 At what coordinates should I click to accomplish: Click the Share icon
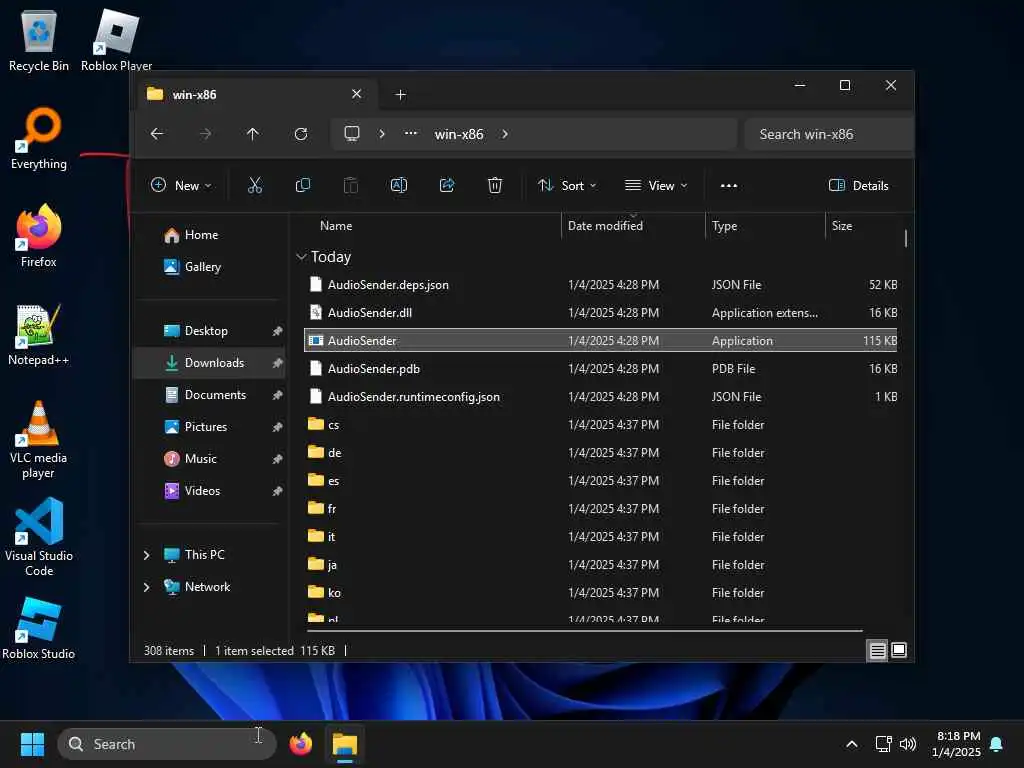point(447,185)
